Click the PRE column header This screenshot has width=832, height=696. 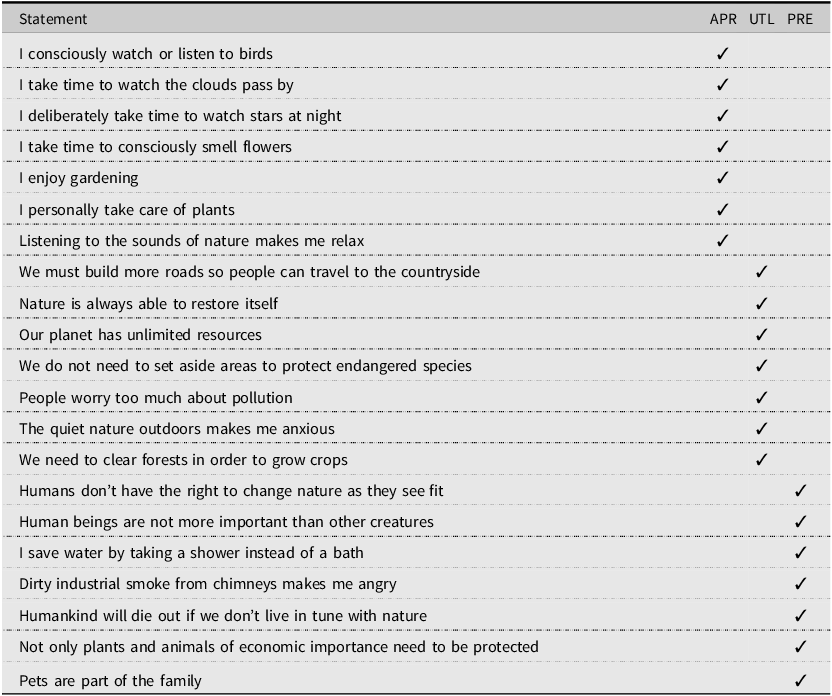[x=800, y=19]
